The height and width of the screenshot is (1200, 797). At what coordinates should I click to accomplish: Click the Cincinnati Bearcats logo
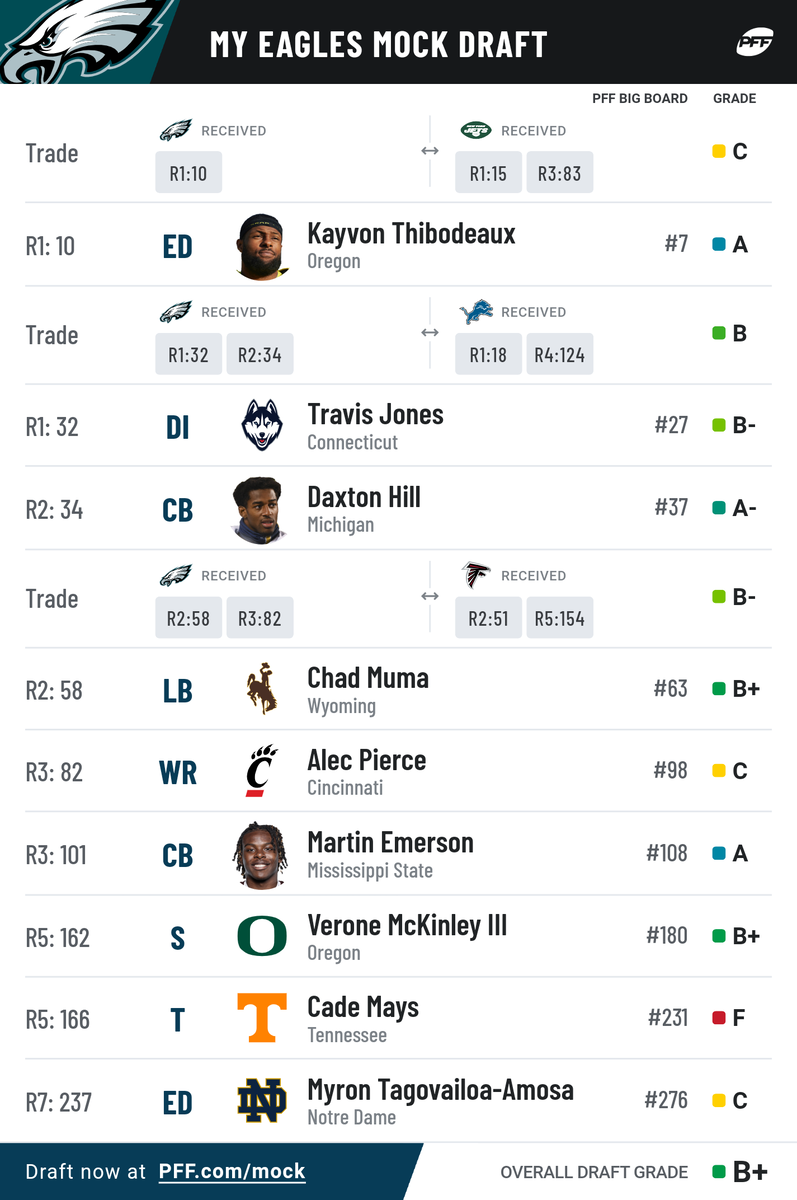point(262,771)
